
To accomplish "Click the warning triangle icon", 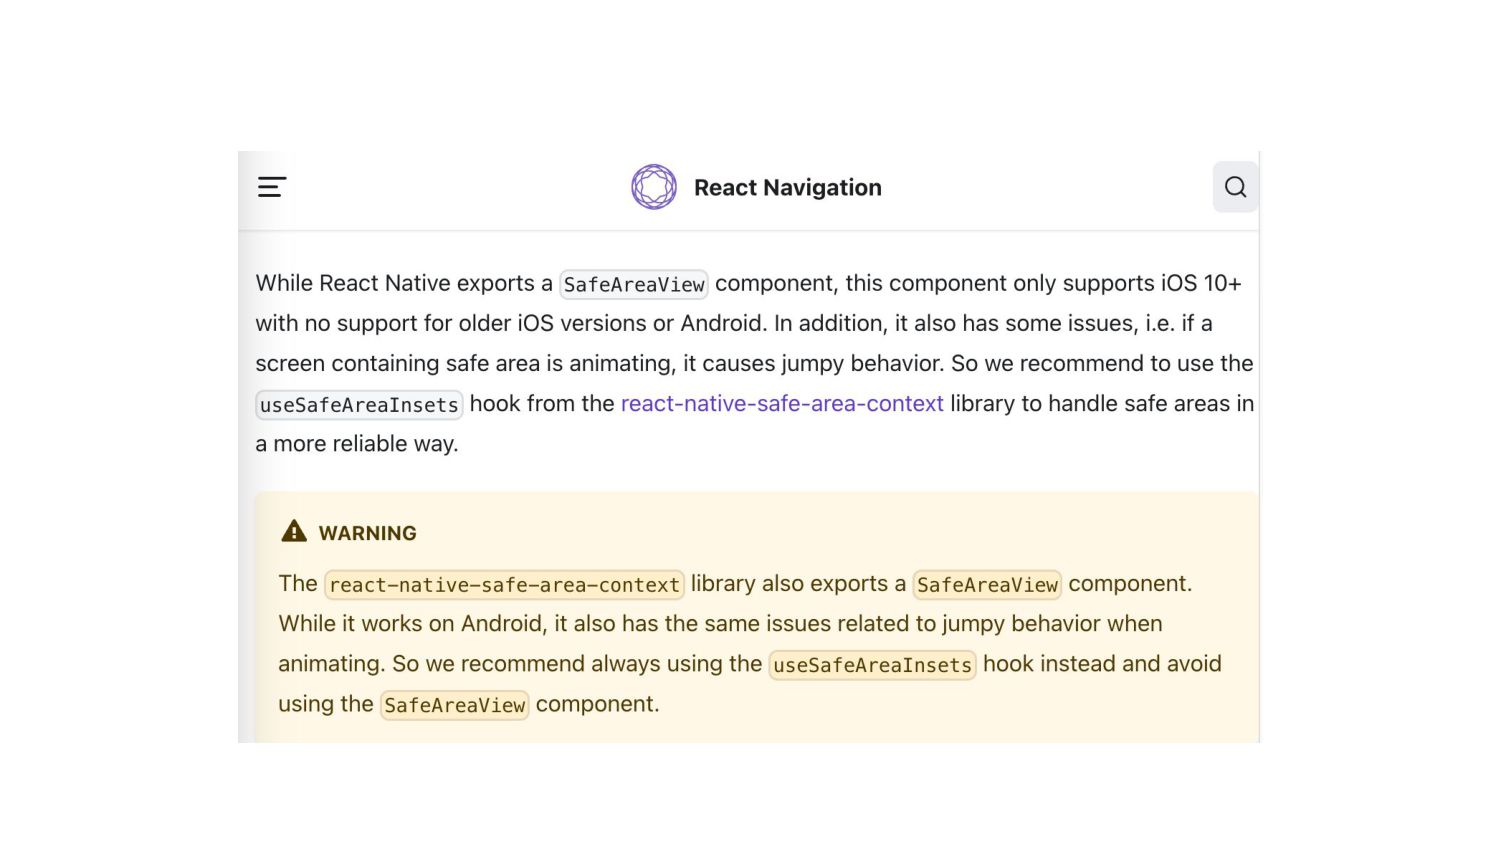I will coord(294,531).
